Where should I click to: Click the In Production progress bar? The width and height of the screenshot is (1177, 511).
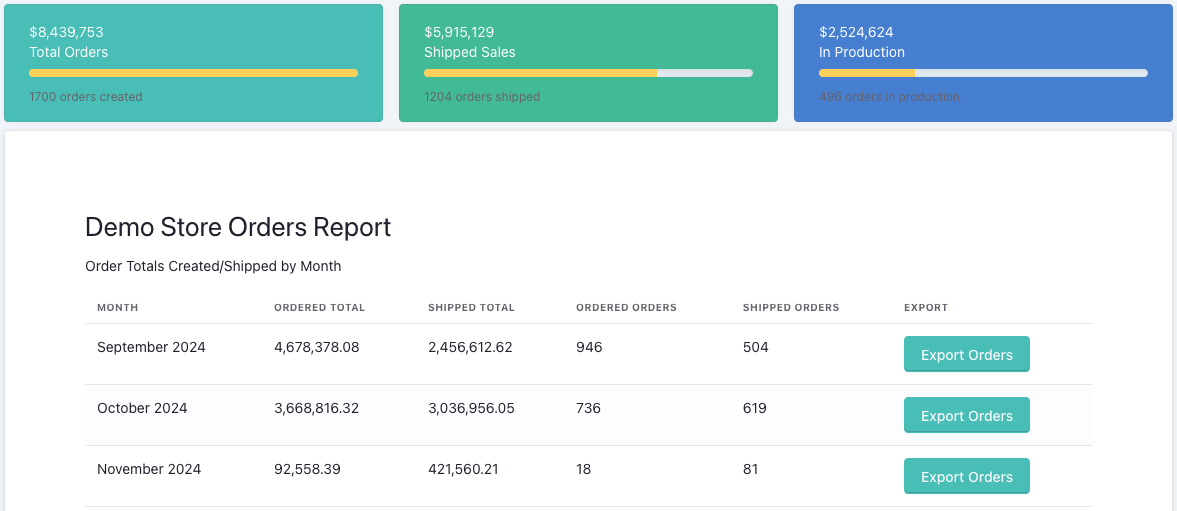click(982, 73)
